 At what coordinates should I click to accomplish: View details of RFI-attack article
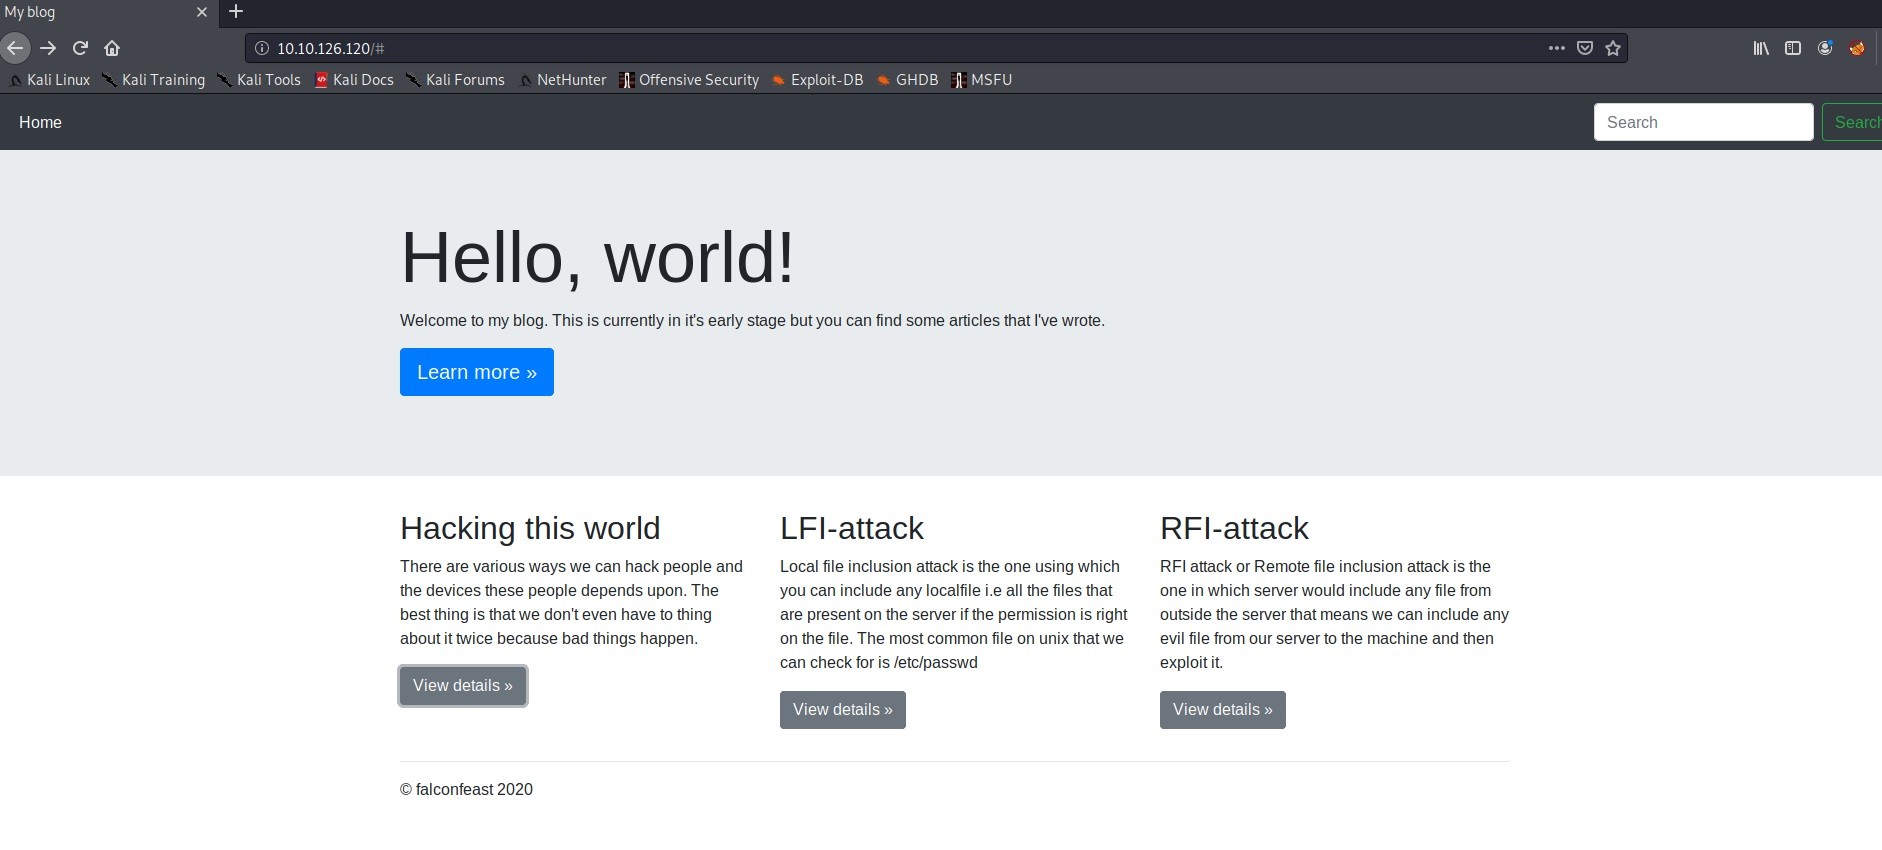pos(1222,710)
